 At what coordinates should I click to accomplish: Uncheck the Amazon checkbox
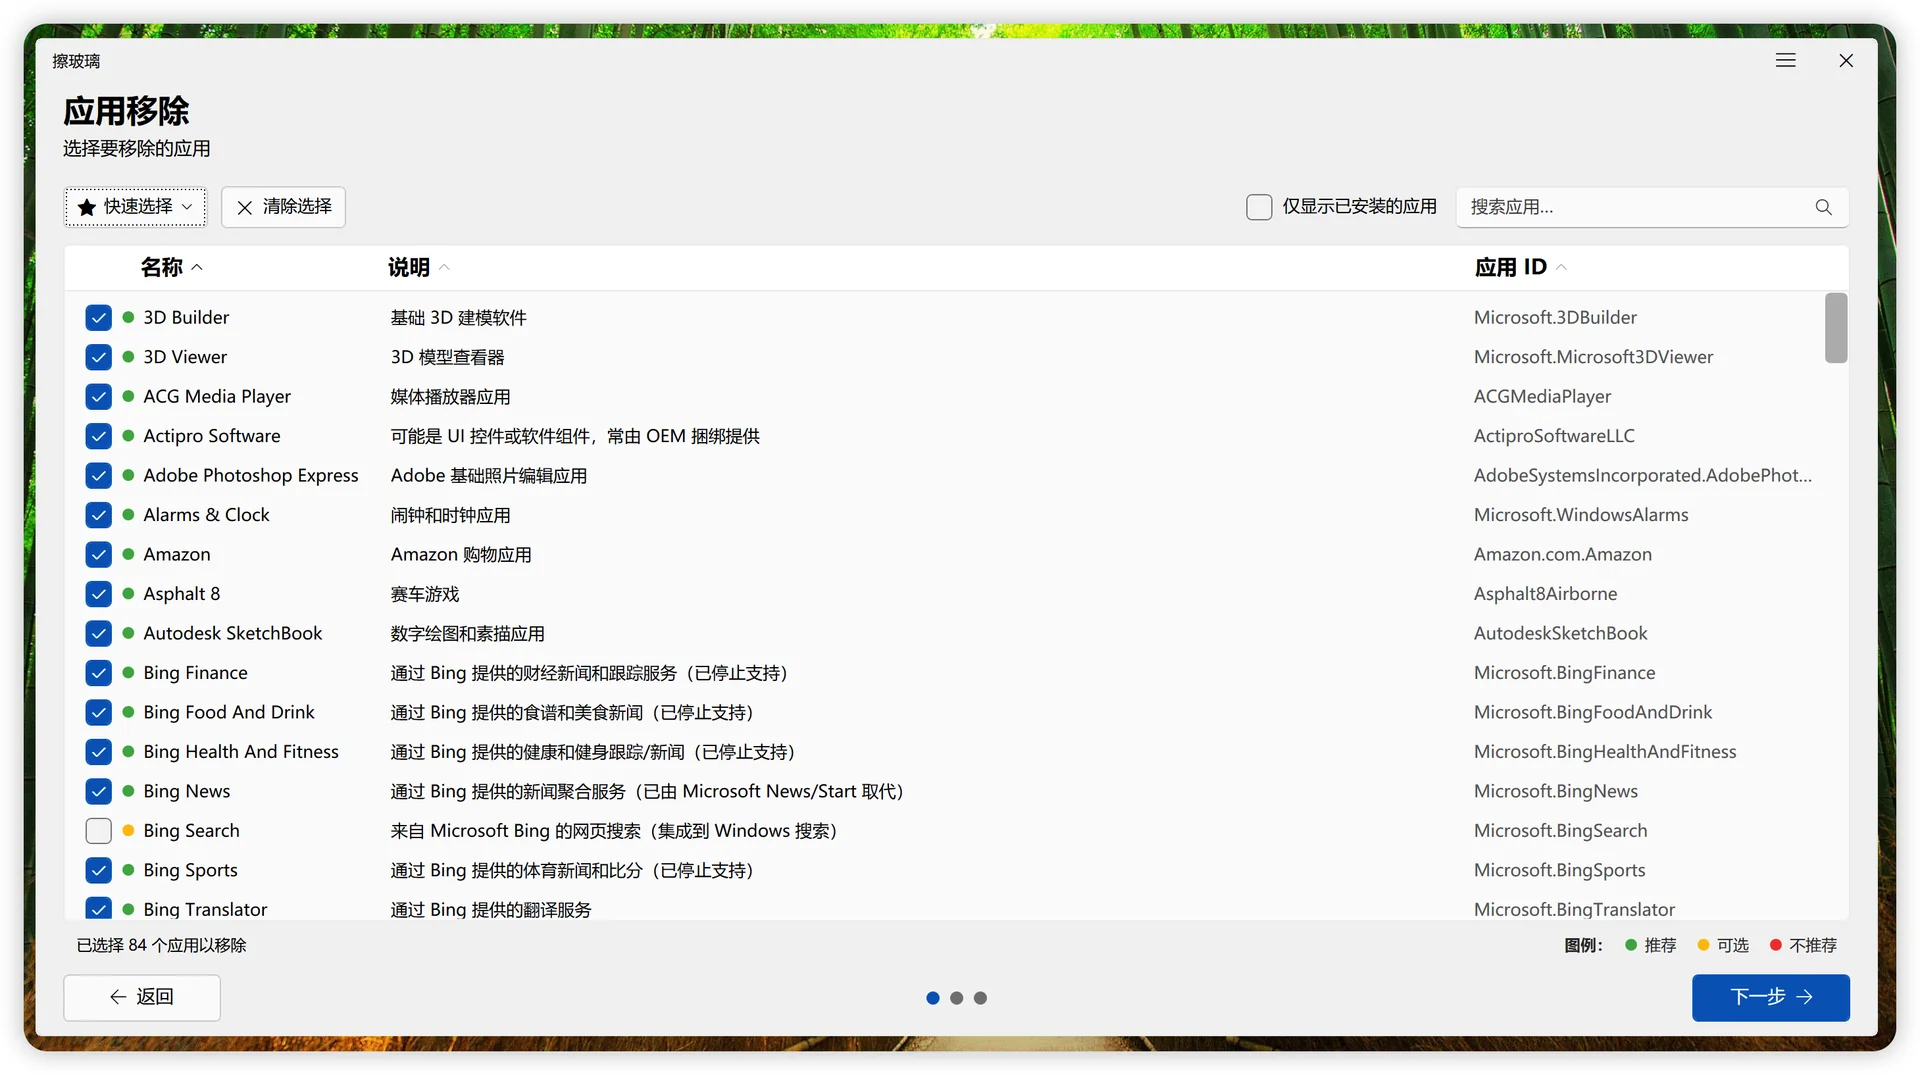(x=98, y=555)
